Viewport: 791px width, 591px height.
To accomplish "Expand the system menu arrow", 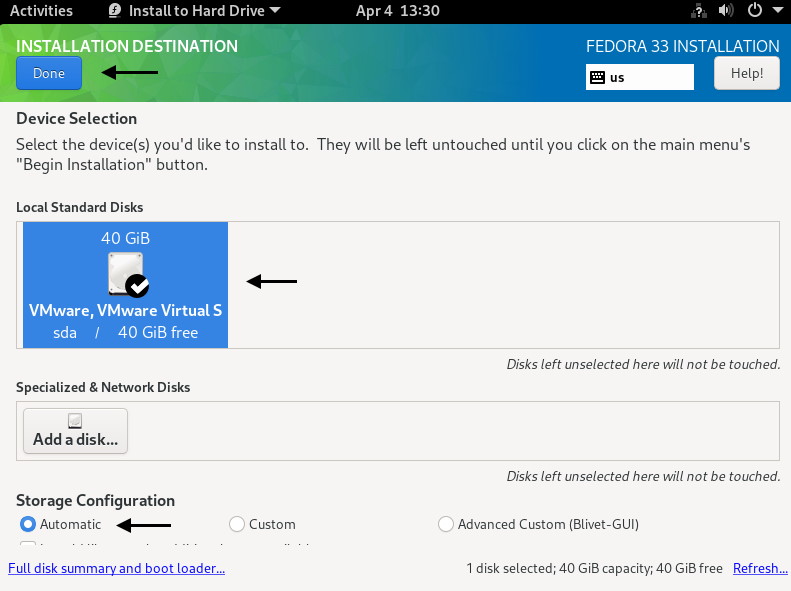I will click(777, 10).
